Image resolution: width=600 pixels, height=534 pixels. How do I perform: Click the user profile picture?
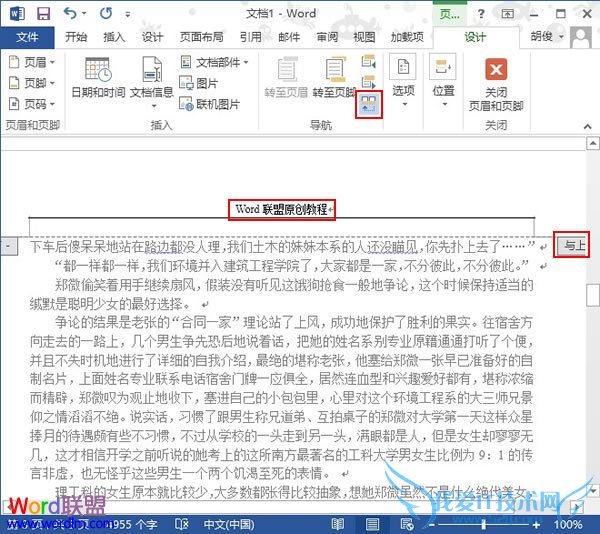pyautogui.click(x=581, y=37)
